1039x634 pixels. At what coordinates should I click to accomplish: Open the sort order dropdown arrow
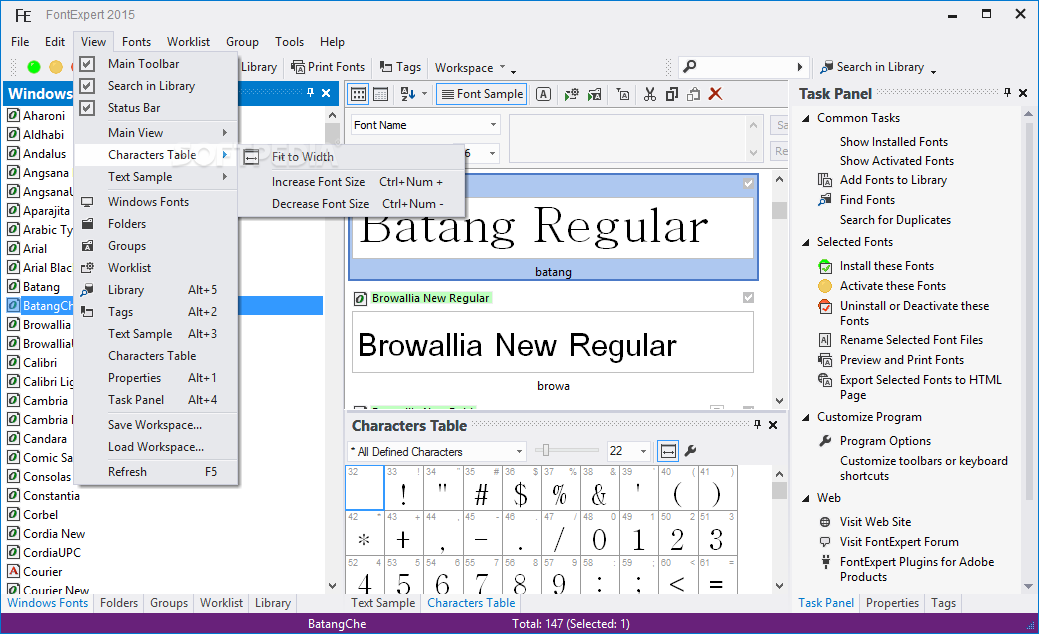(x=424, y=94)
